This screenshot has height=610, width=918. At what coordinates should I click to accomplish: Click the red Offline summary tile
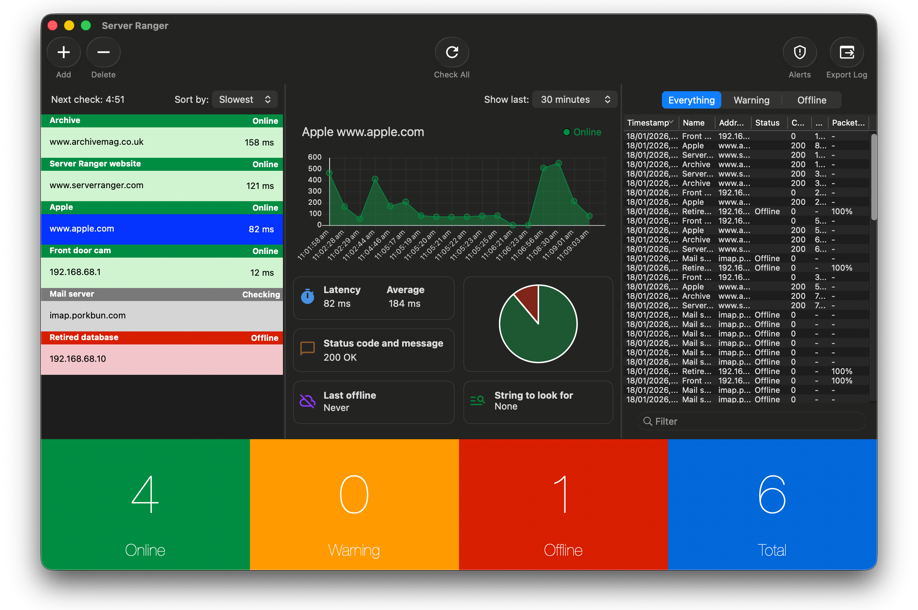click(563, 504)
